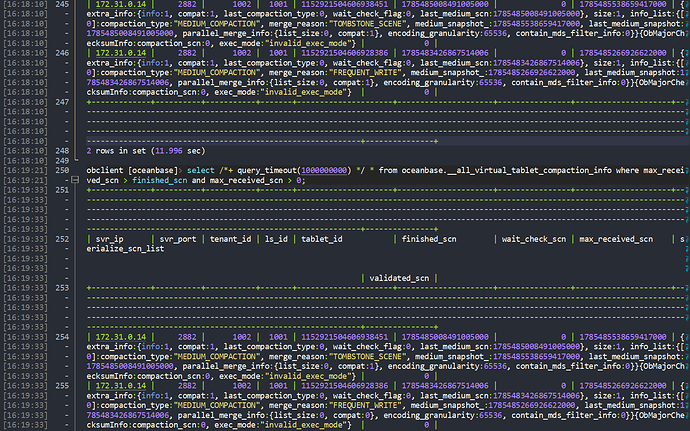
Task: Click IP 172.31.0.14 on line 245
Action: (x=121, y=4)
